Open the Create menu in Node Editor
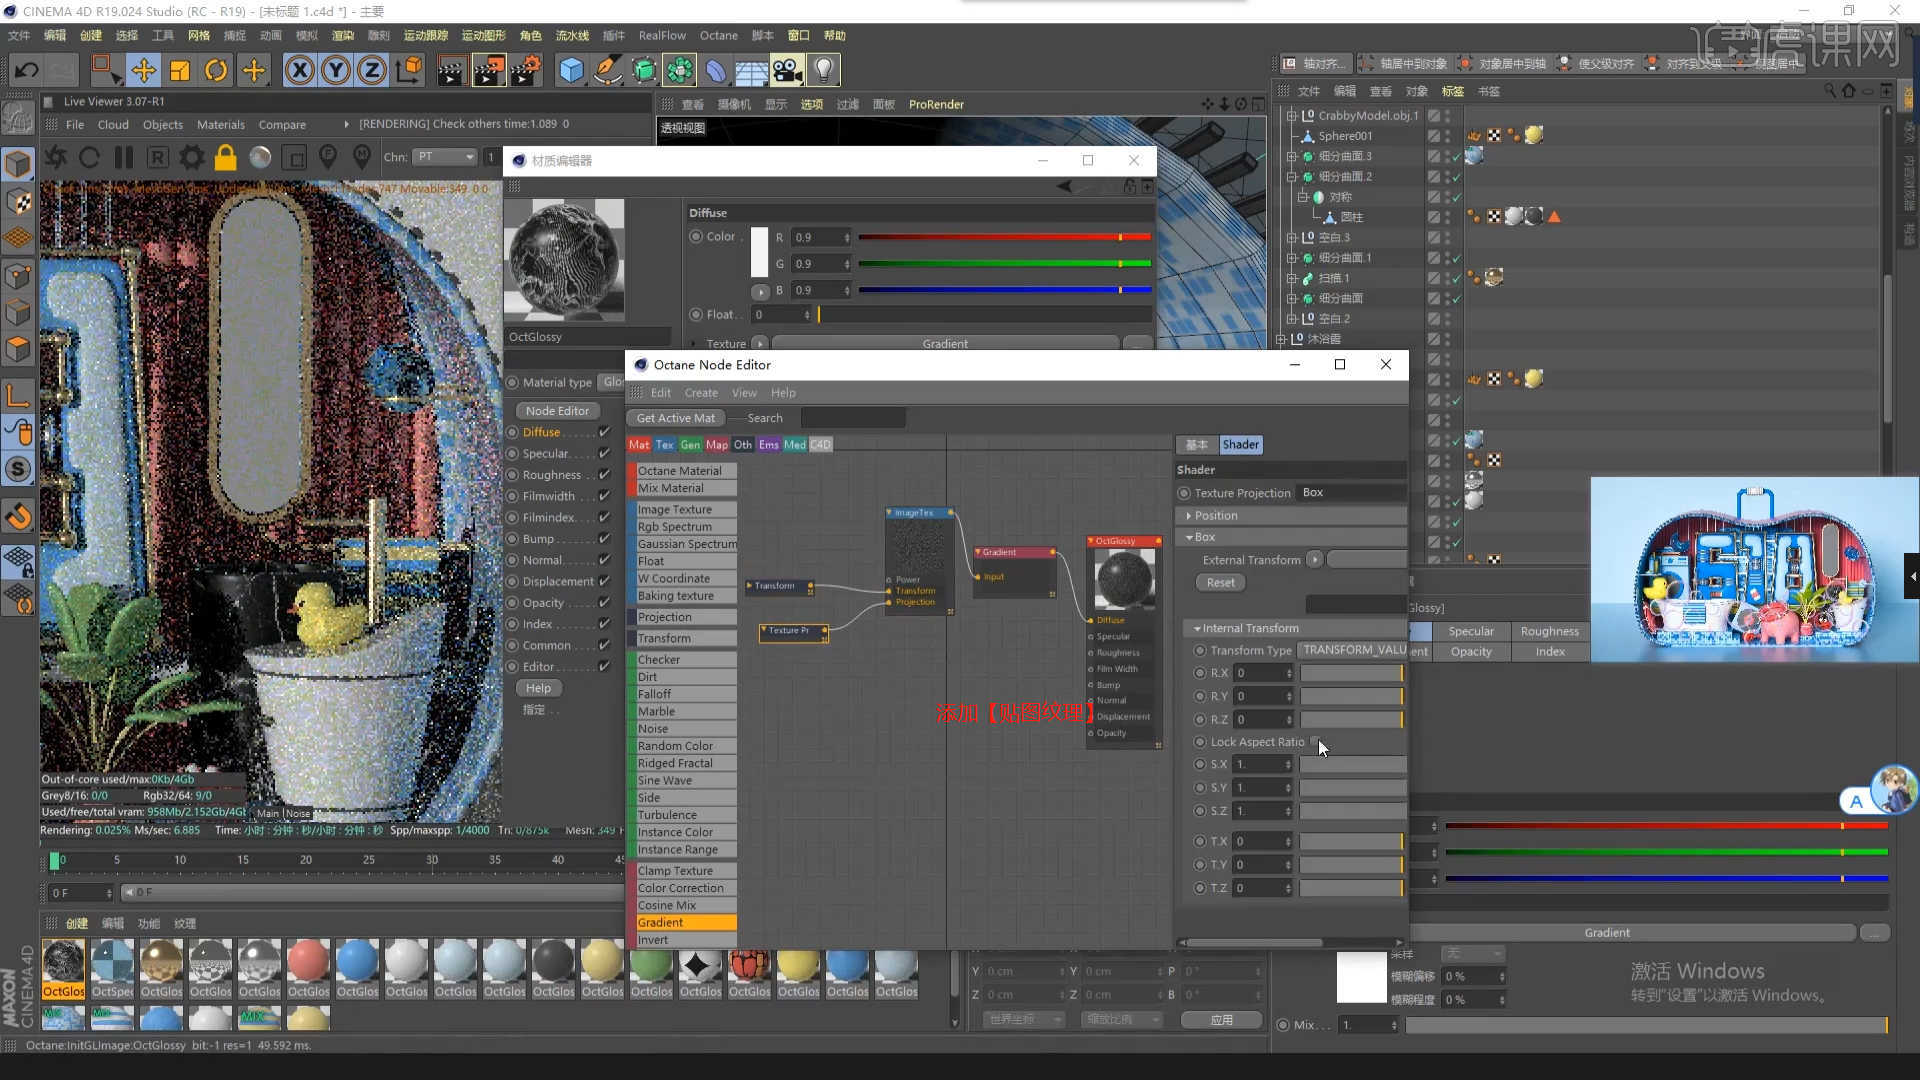Image resolution: width=1920 pixels, height=1080 pixels. click(700, 393)
